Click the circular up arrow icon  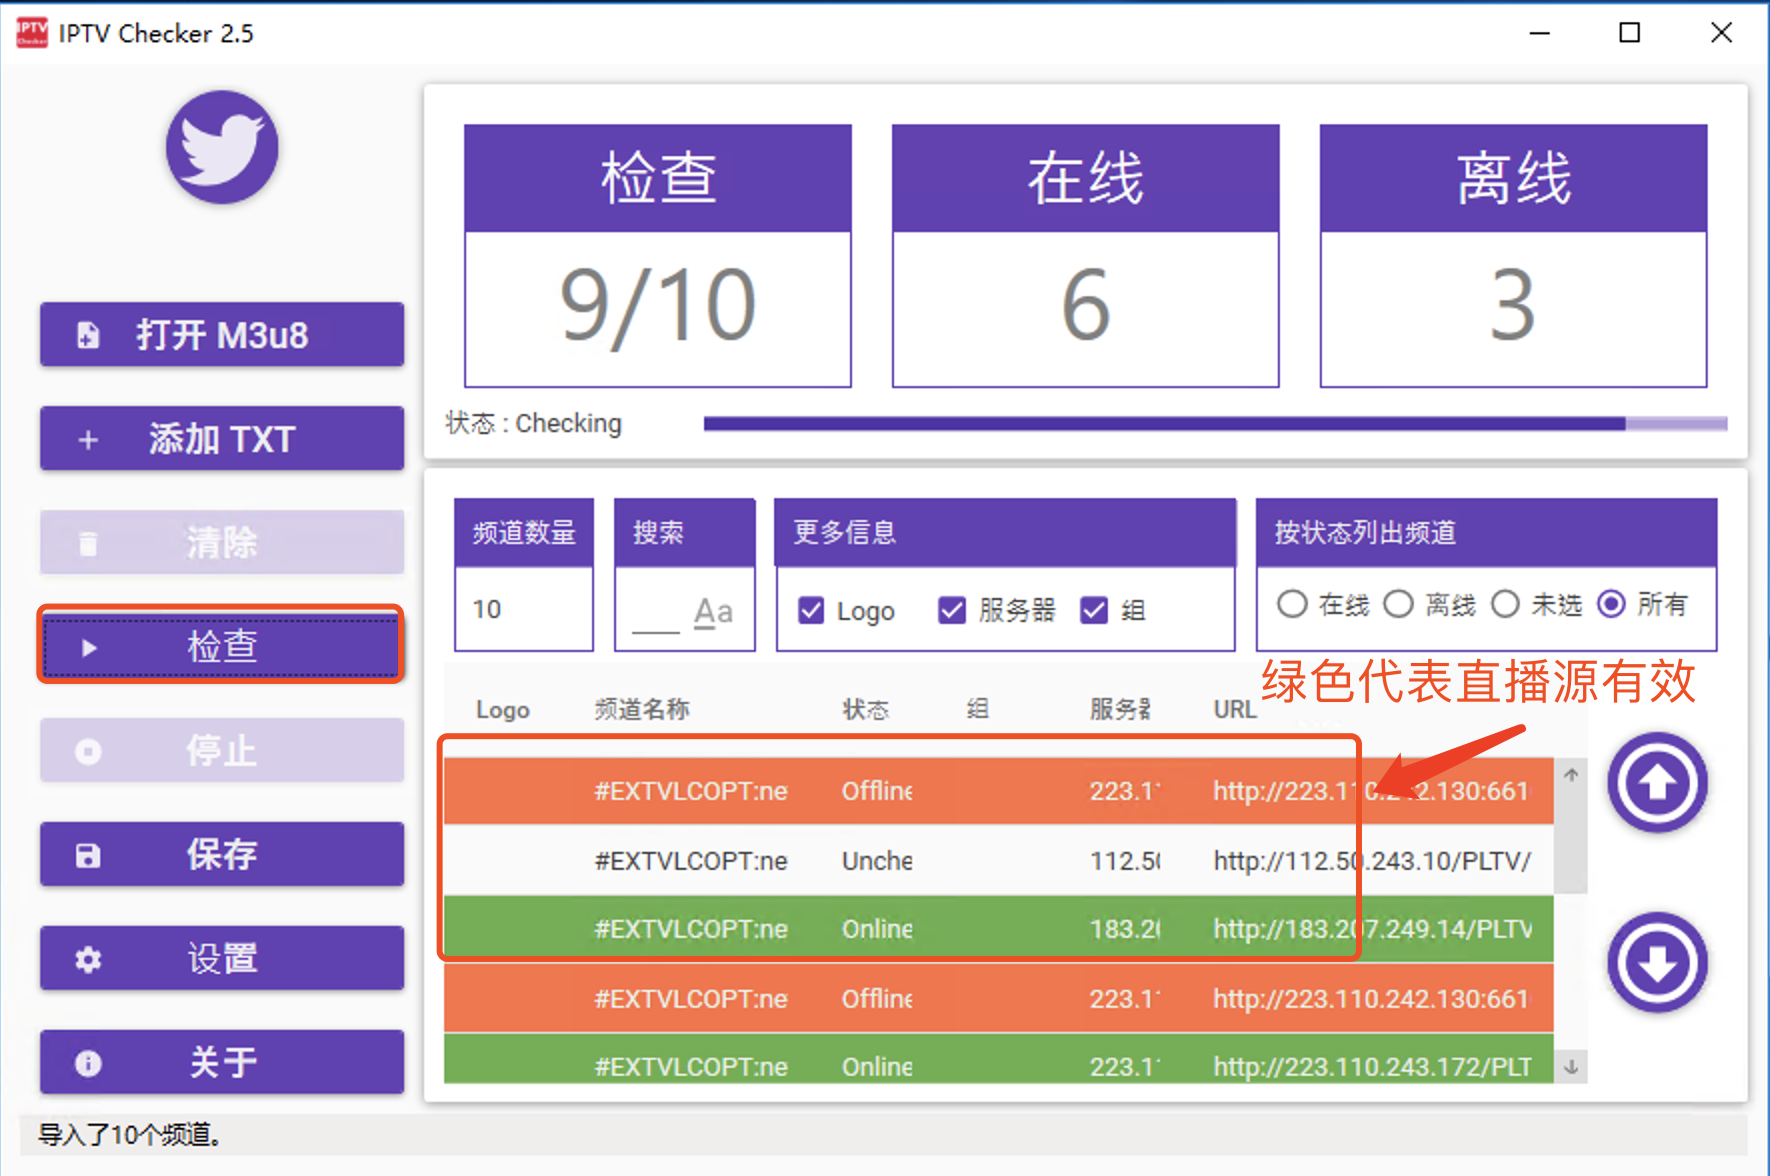pos(1656,783)
